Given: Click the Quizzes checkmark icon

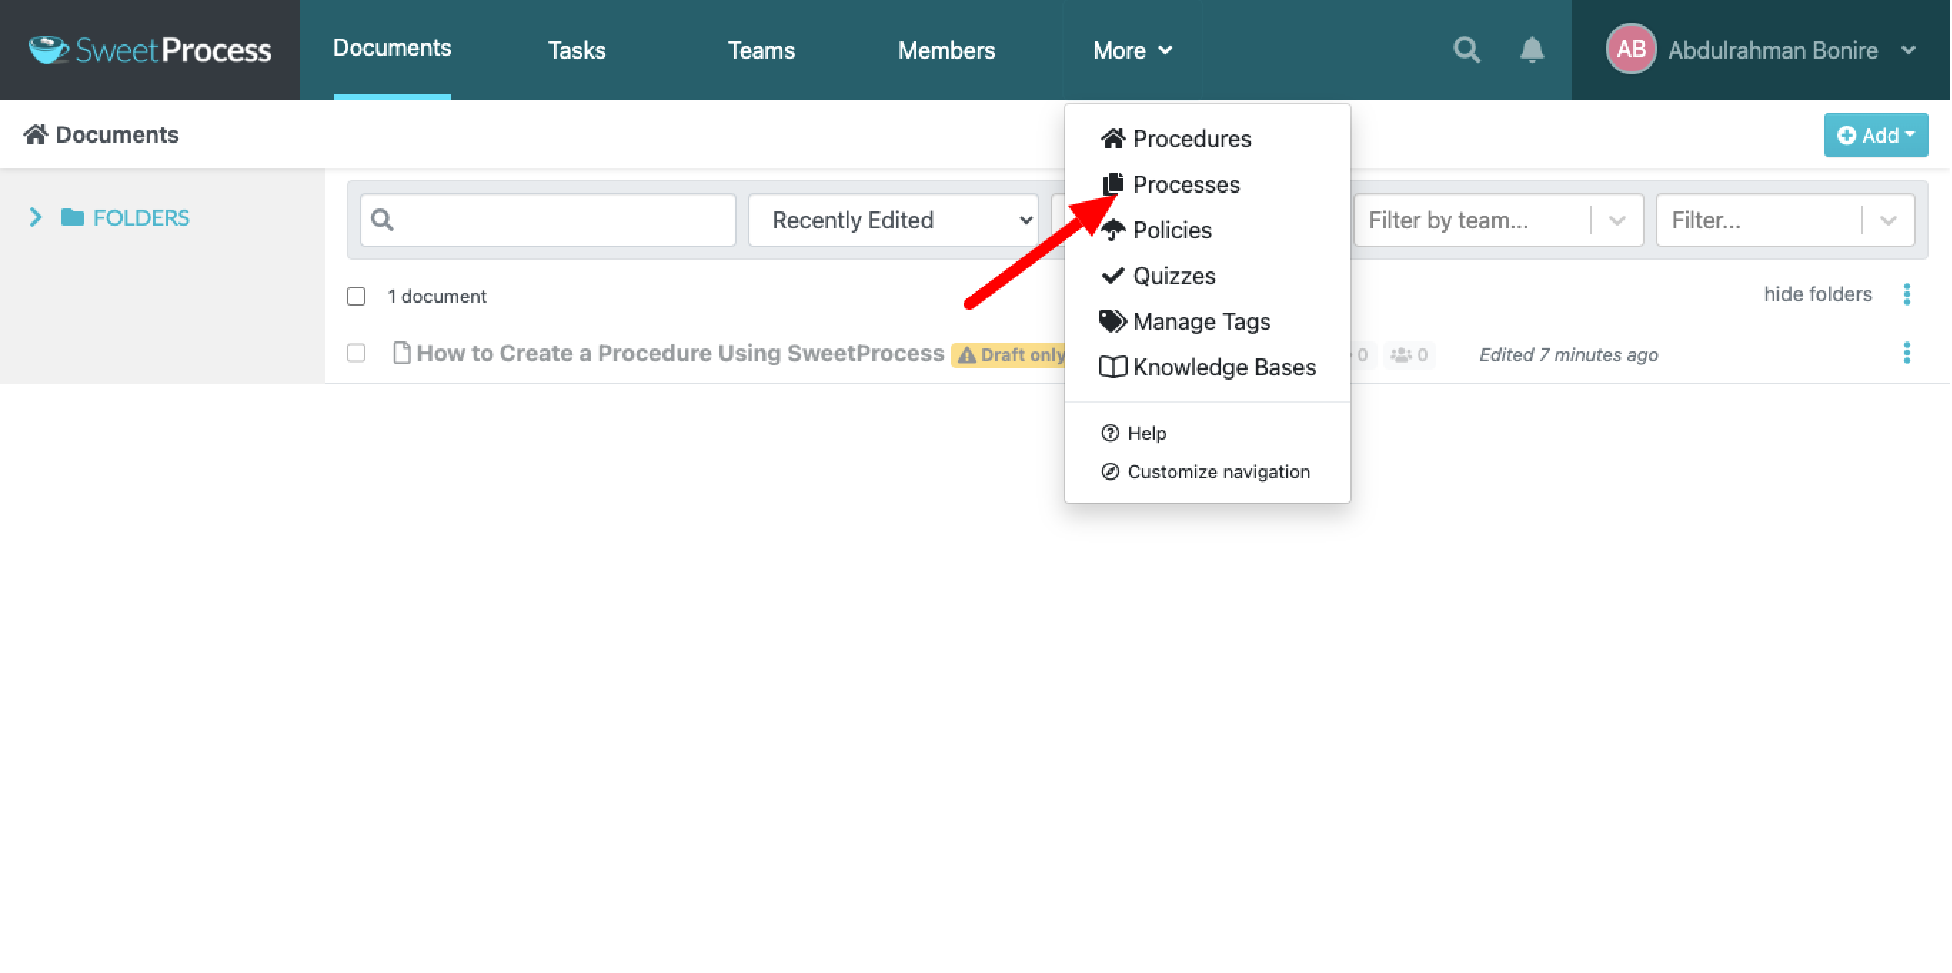Looking at the screenshot, I should (1113, 275).
